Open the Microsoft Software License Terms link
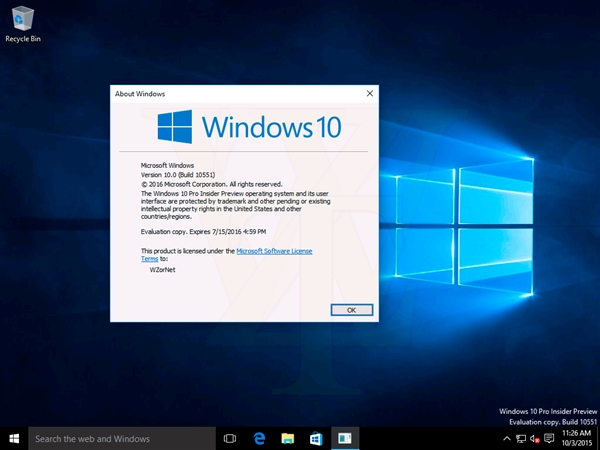Image resolution: width=600 pixels, height=450 pixels. 274,251
